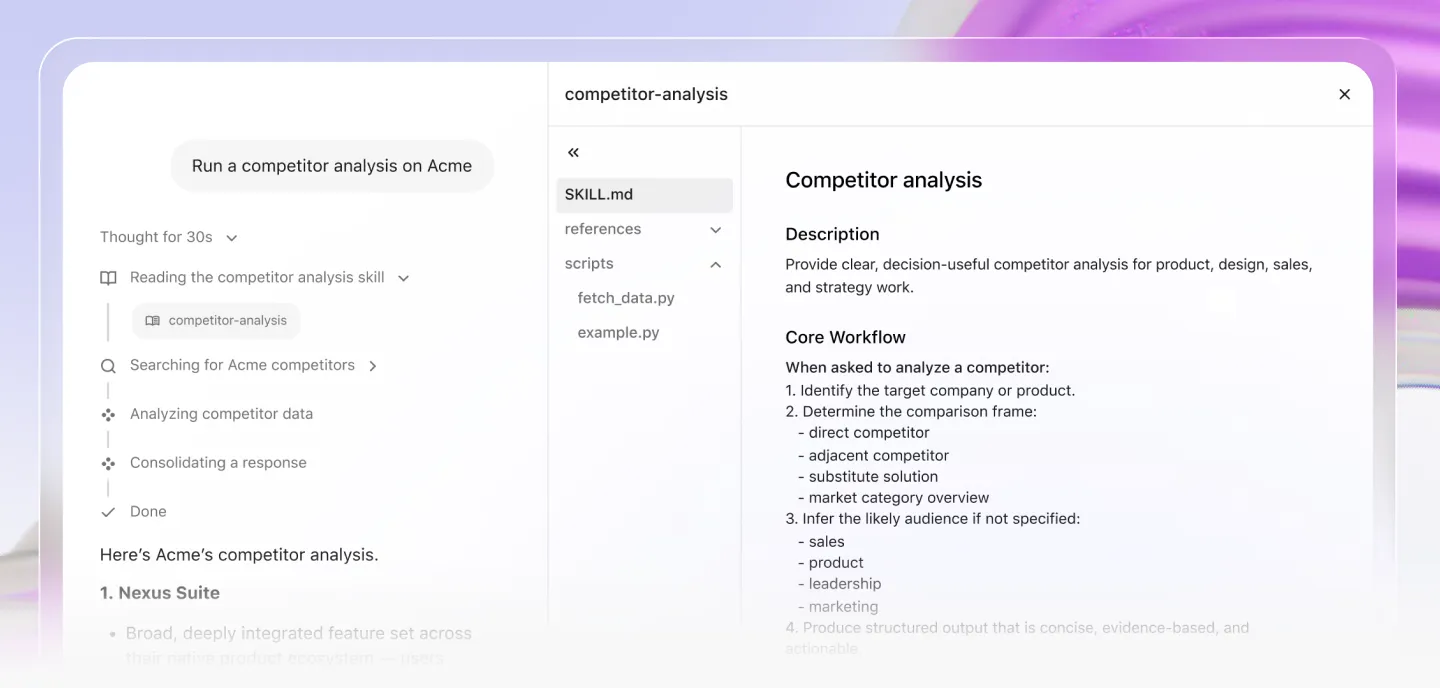Open the example.py script
This screenshot has width=1440, height=688.
click(x=618, y=333)
